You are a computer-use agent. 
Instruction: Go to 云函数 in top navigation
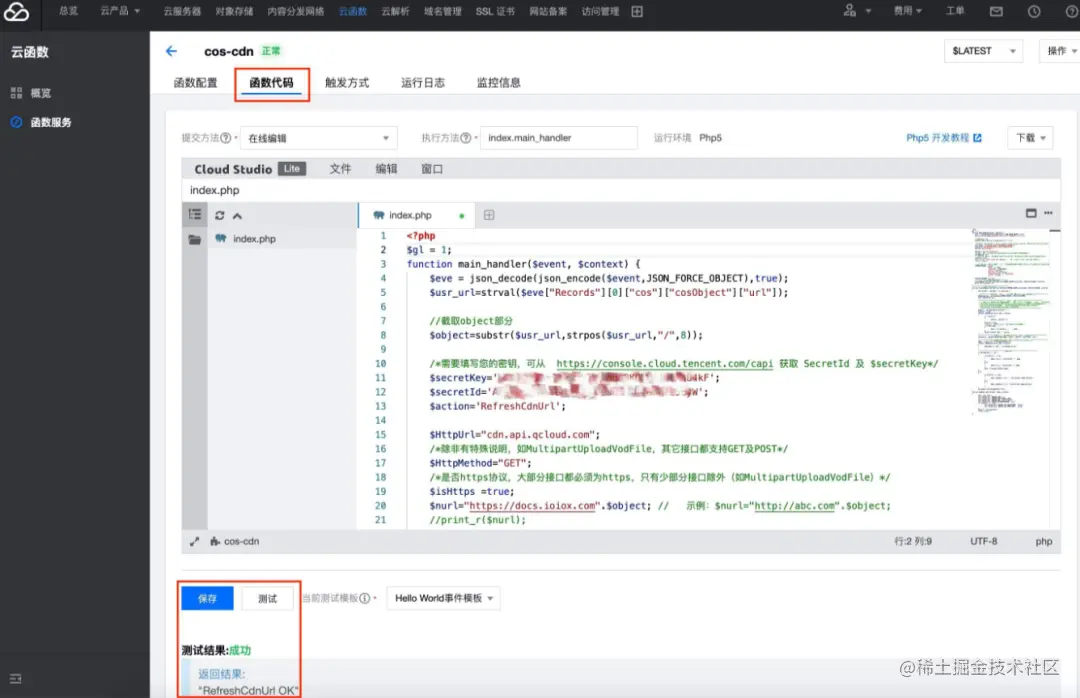353,11
